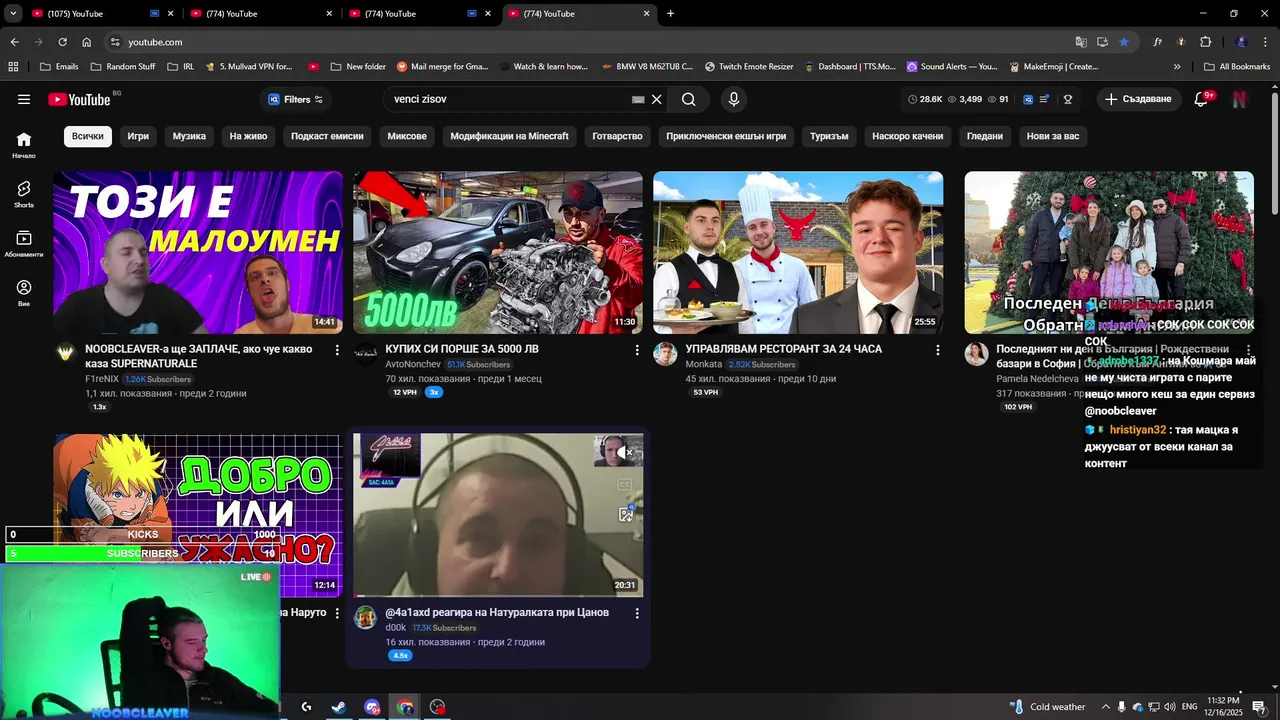
Task: Click the vidIQ trophy icon in header
Action: (1068, 99)
